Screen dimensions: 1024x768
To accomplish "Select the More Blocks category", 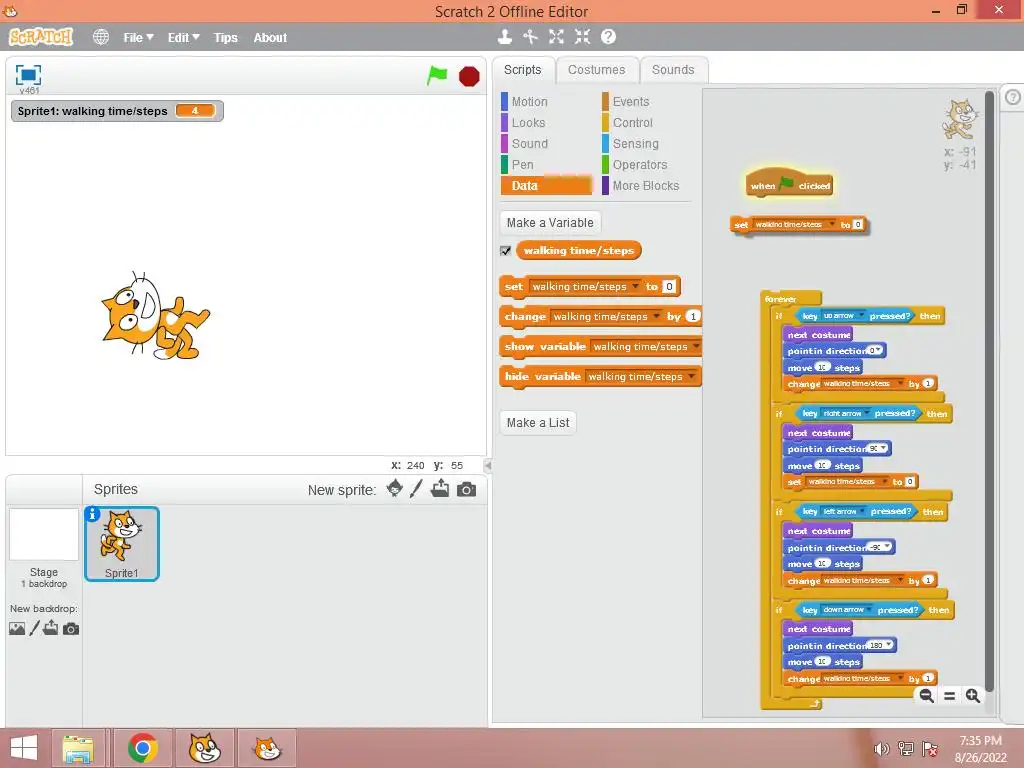I will (x=647, y=185).
